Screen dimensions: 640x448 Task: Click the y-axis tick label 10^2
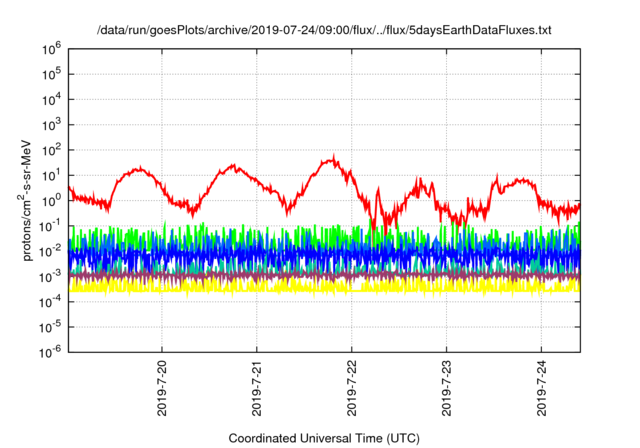[51, 150]
